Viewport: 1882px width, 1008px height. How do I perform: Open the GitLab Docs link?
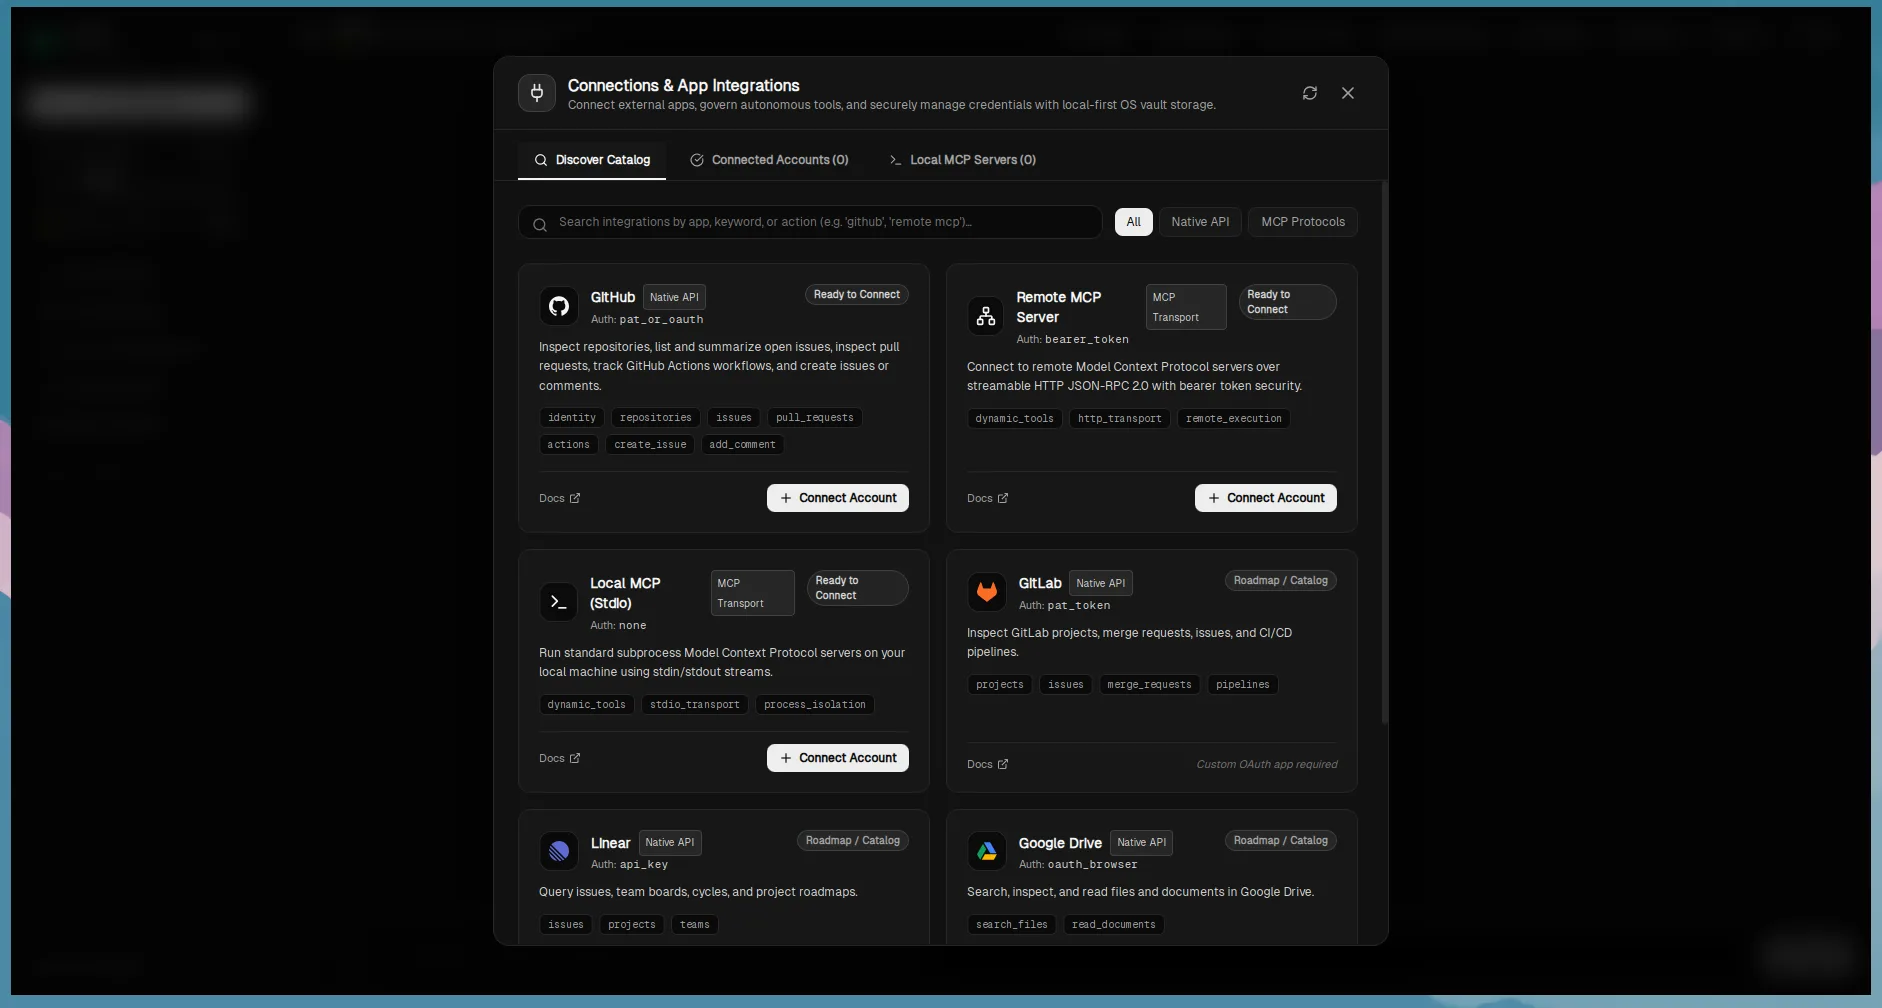988,764
